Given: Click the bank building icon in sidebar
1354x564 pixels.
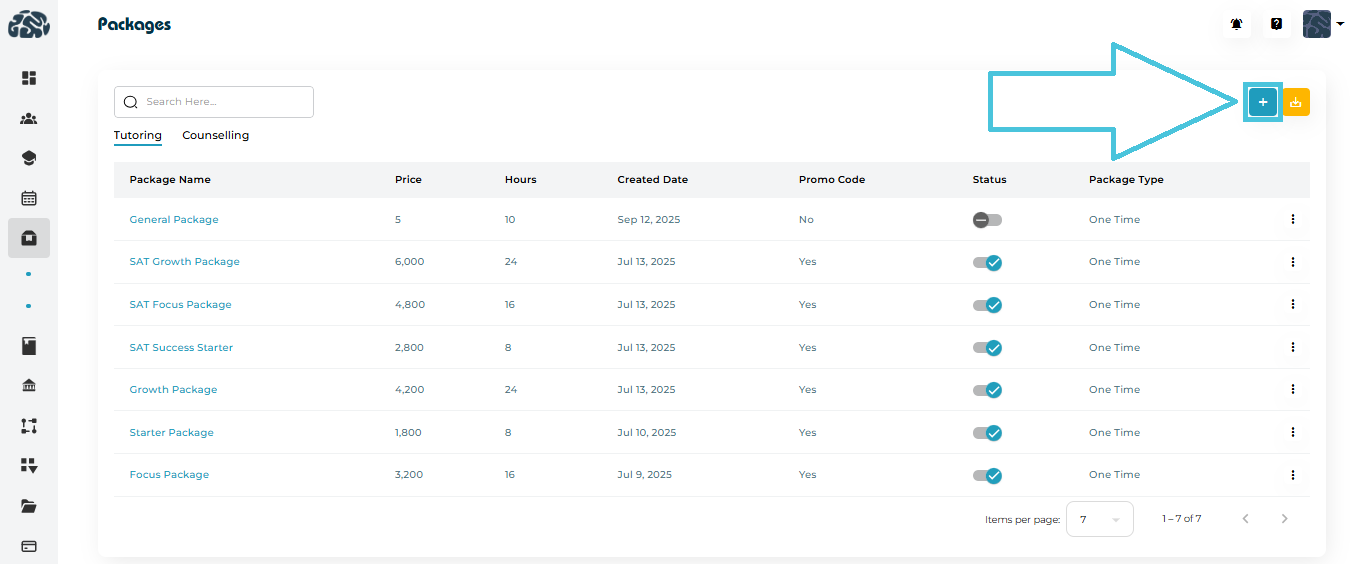Looking at the screenshot, I should tap(29, 386).
